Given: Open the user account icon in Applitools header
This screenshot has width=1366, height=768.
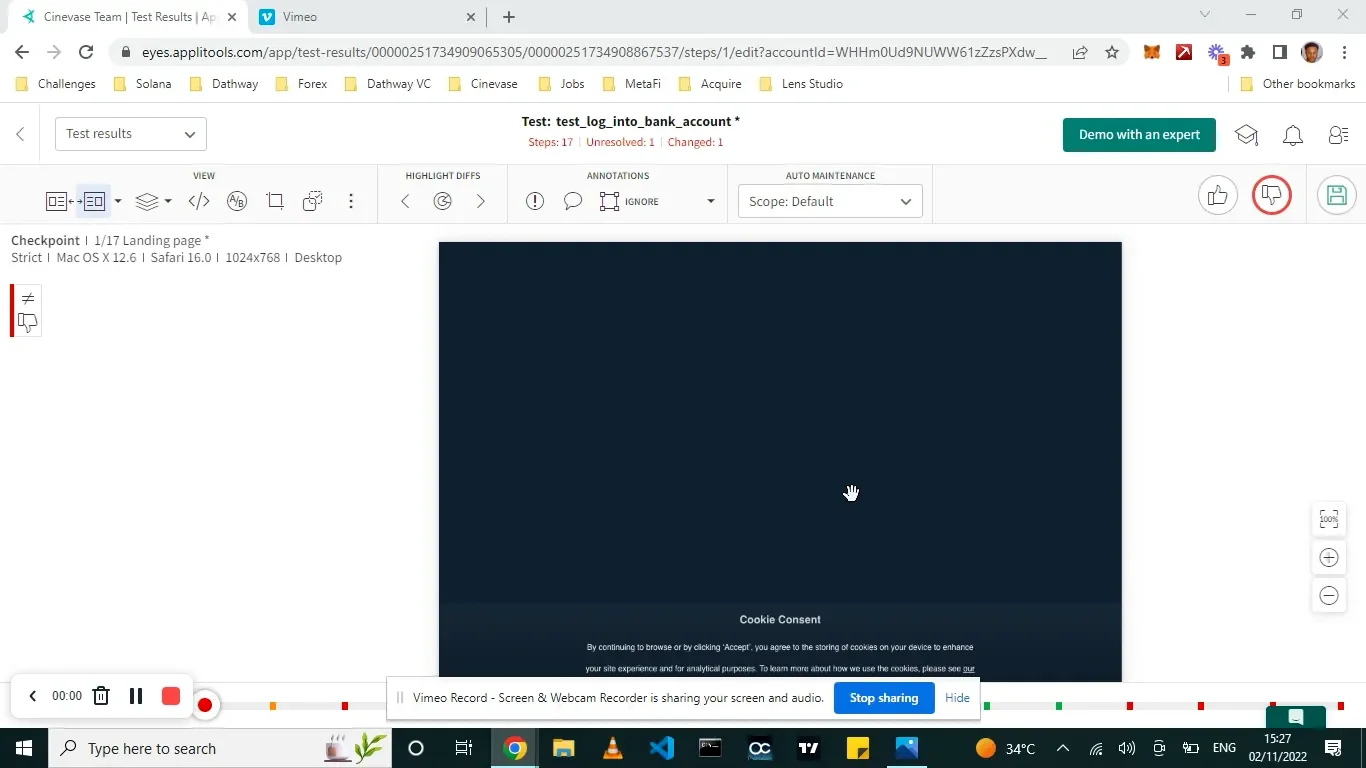Looking at the screenshot, I should click(x=1338, y=135).
